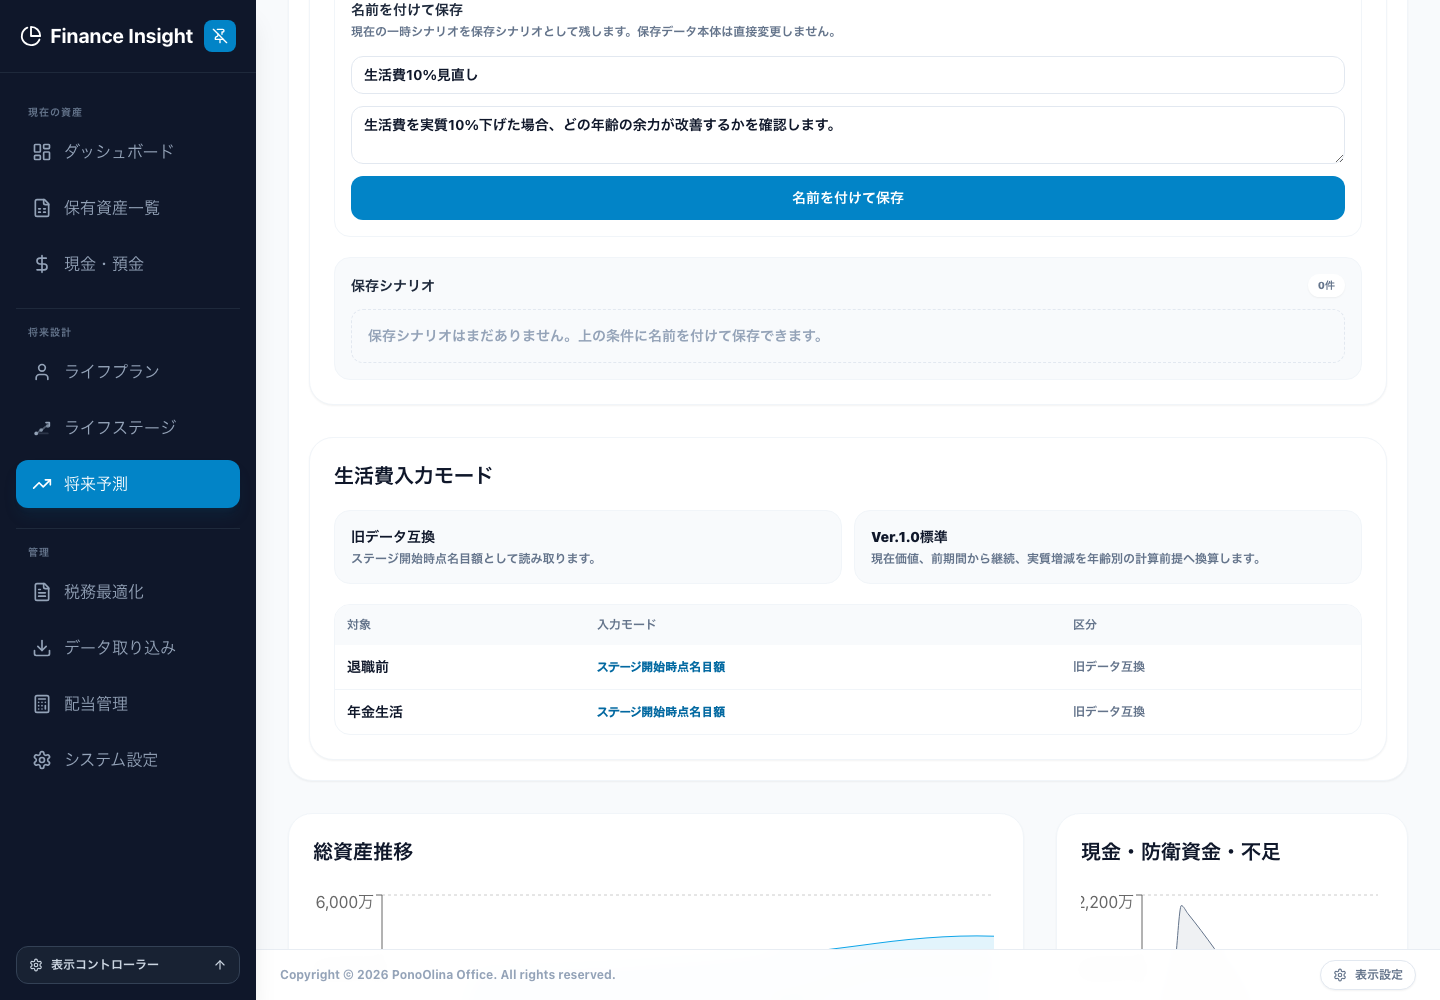Click the ステージ開始時点名目額 link for 年金生活
Screen dimensions: 1440x1000
tap(661, 712)
